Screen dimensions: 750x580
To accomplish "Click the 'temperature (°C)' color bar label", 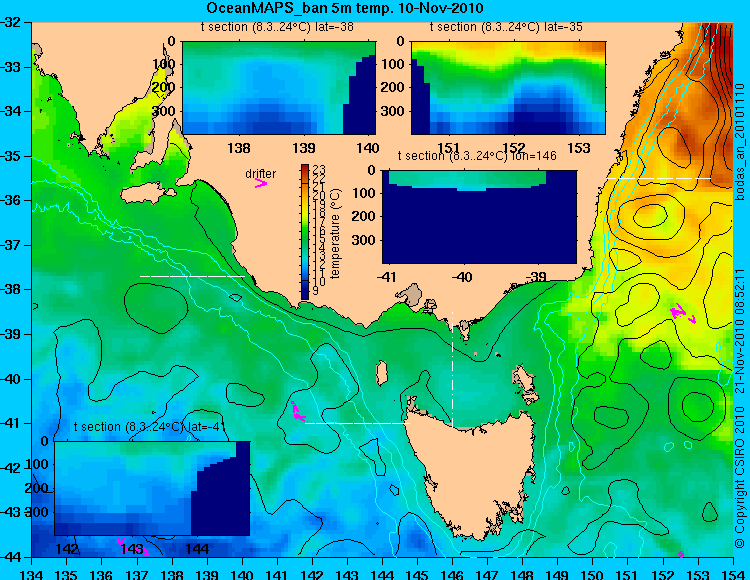I will 335,233.
